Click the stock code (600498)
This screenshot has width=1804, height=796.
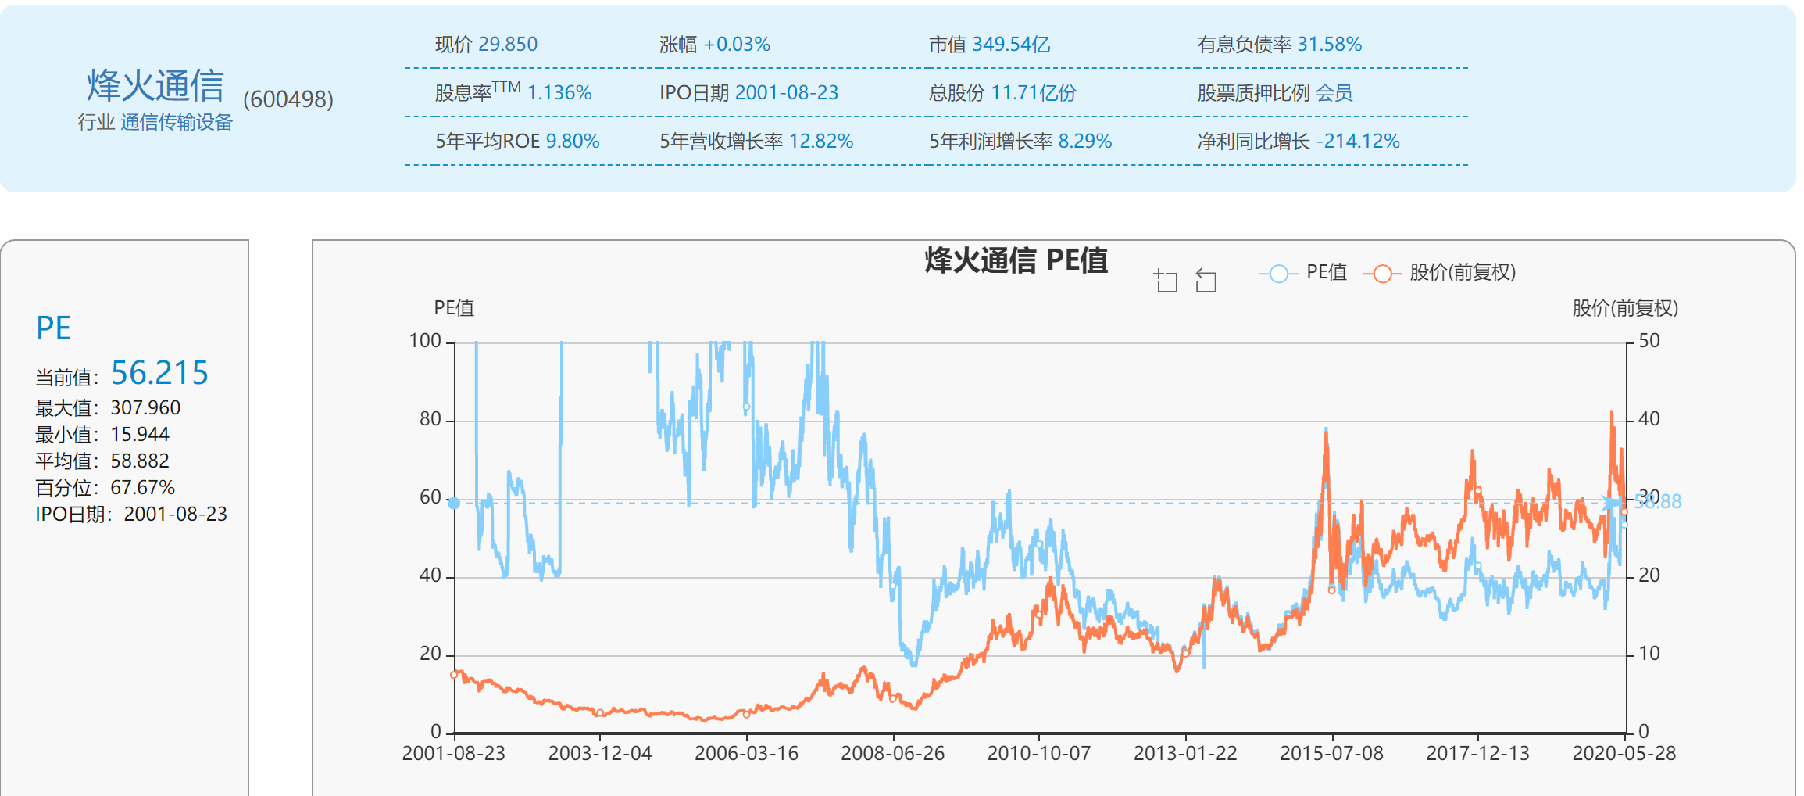point(288,99)
